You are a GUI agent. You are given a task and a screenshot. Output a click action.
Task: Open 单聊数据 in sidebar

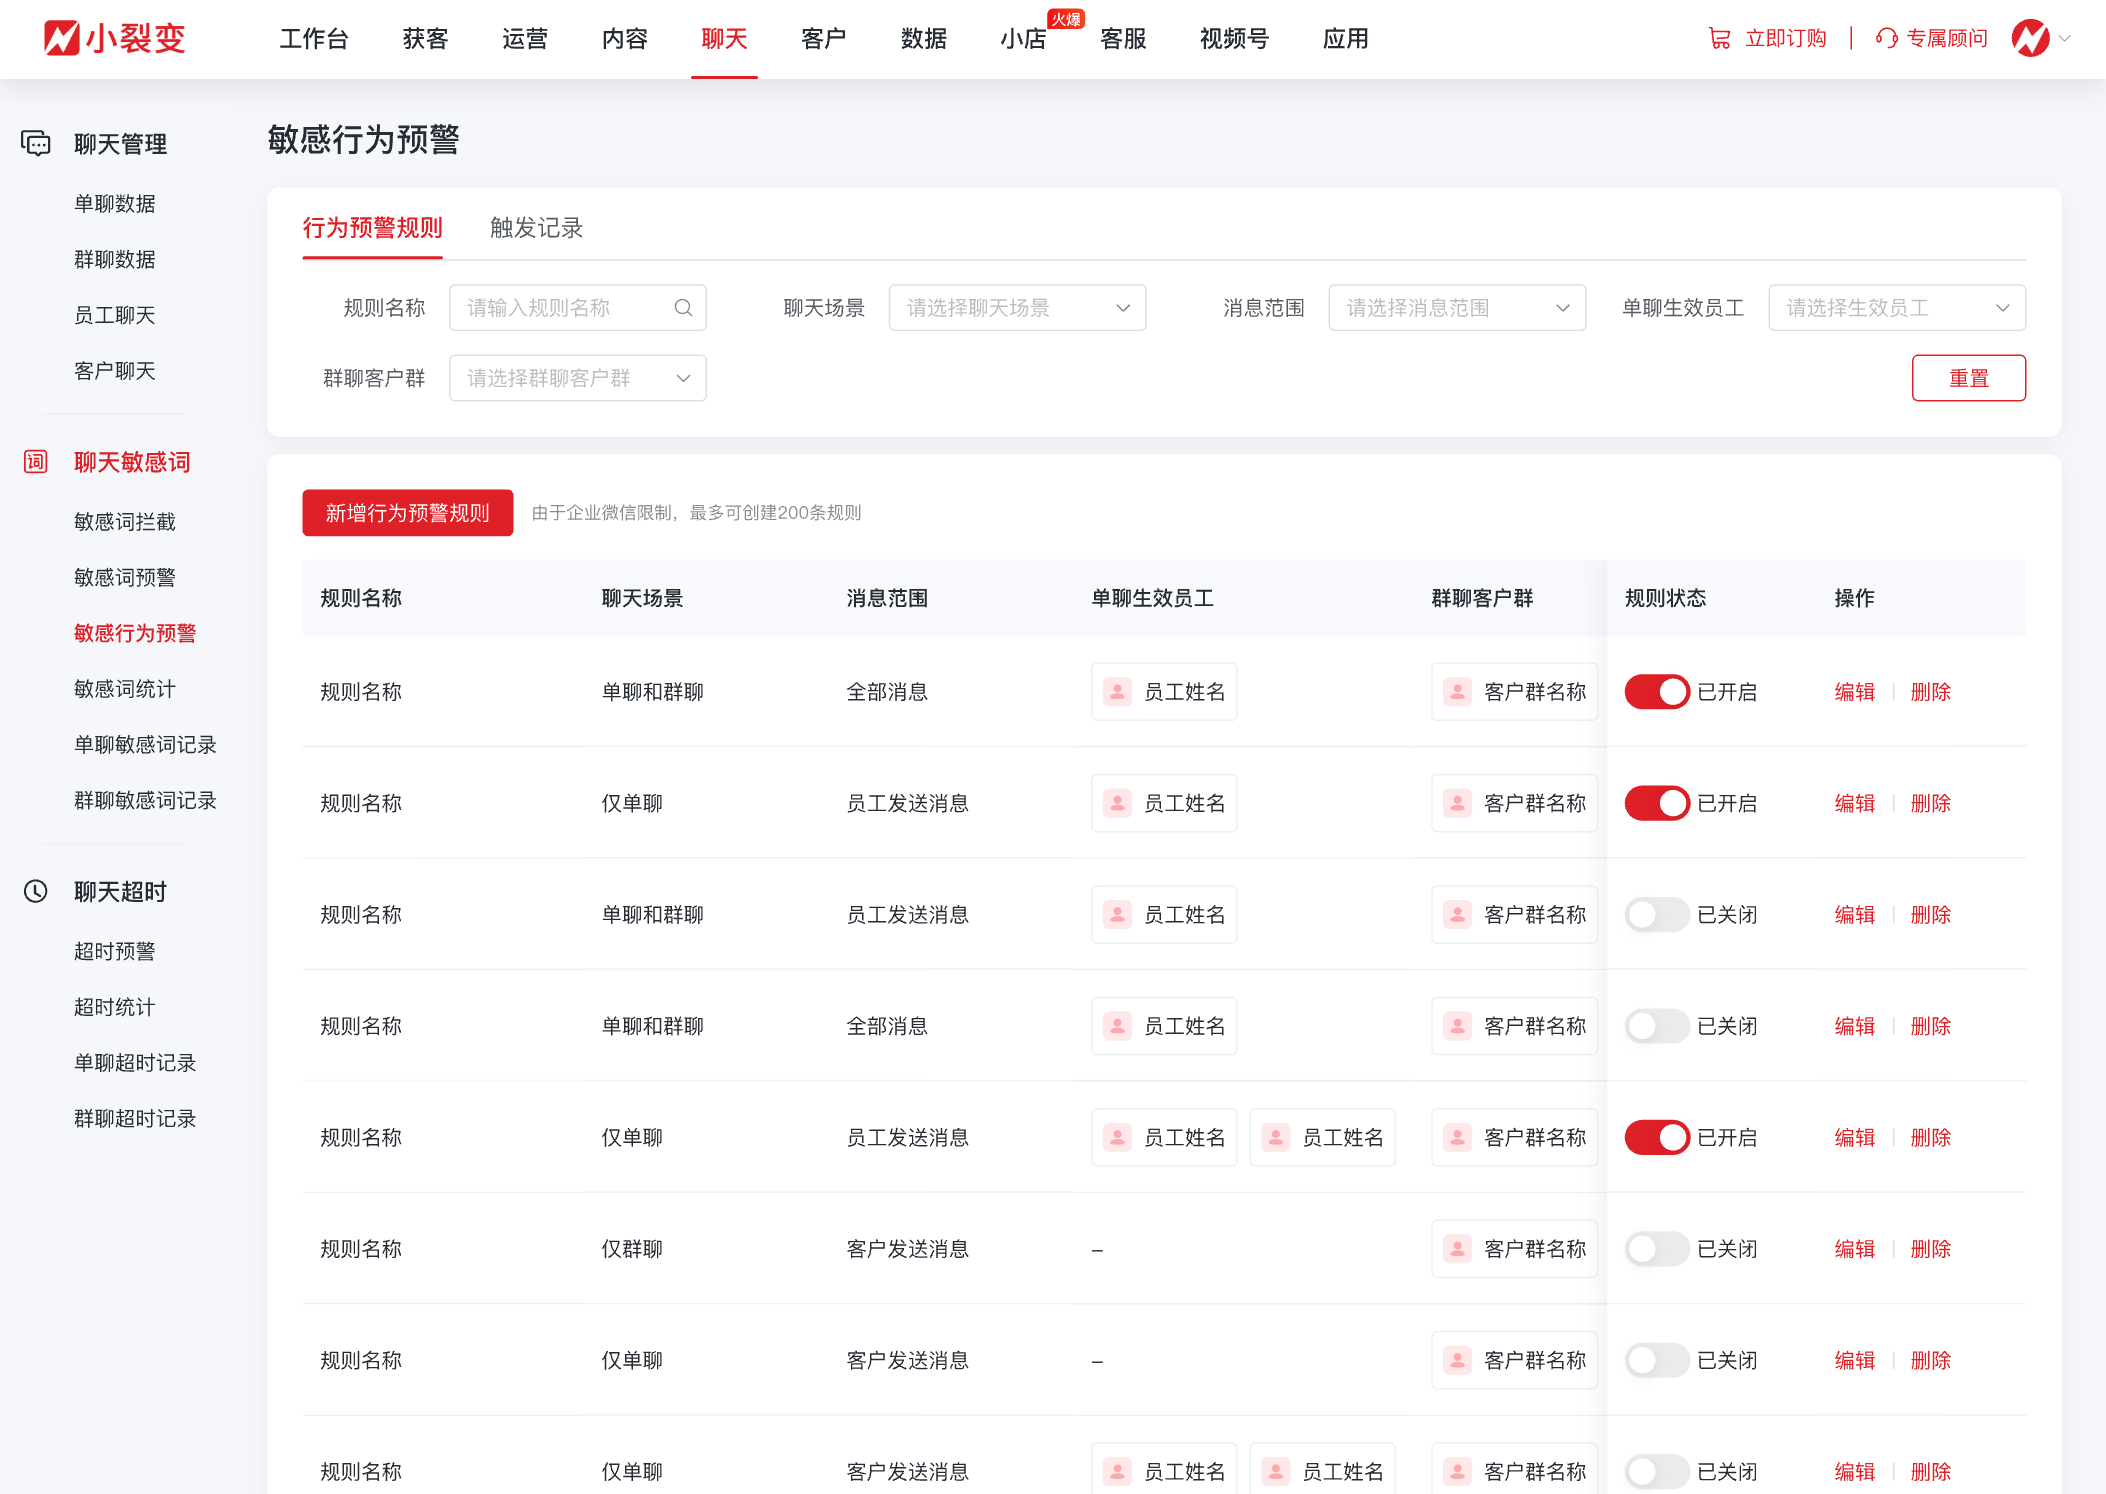pos(115,204)
